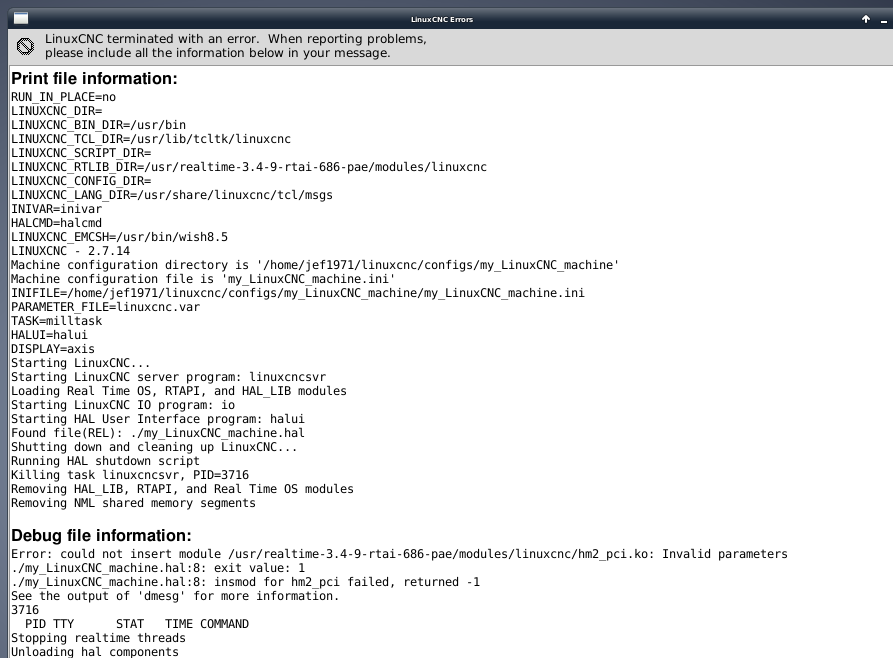Select the line 'DISPLAY=axis'
Viewport: 893px width, 658px height.
point(53,349)
